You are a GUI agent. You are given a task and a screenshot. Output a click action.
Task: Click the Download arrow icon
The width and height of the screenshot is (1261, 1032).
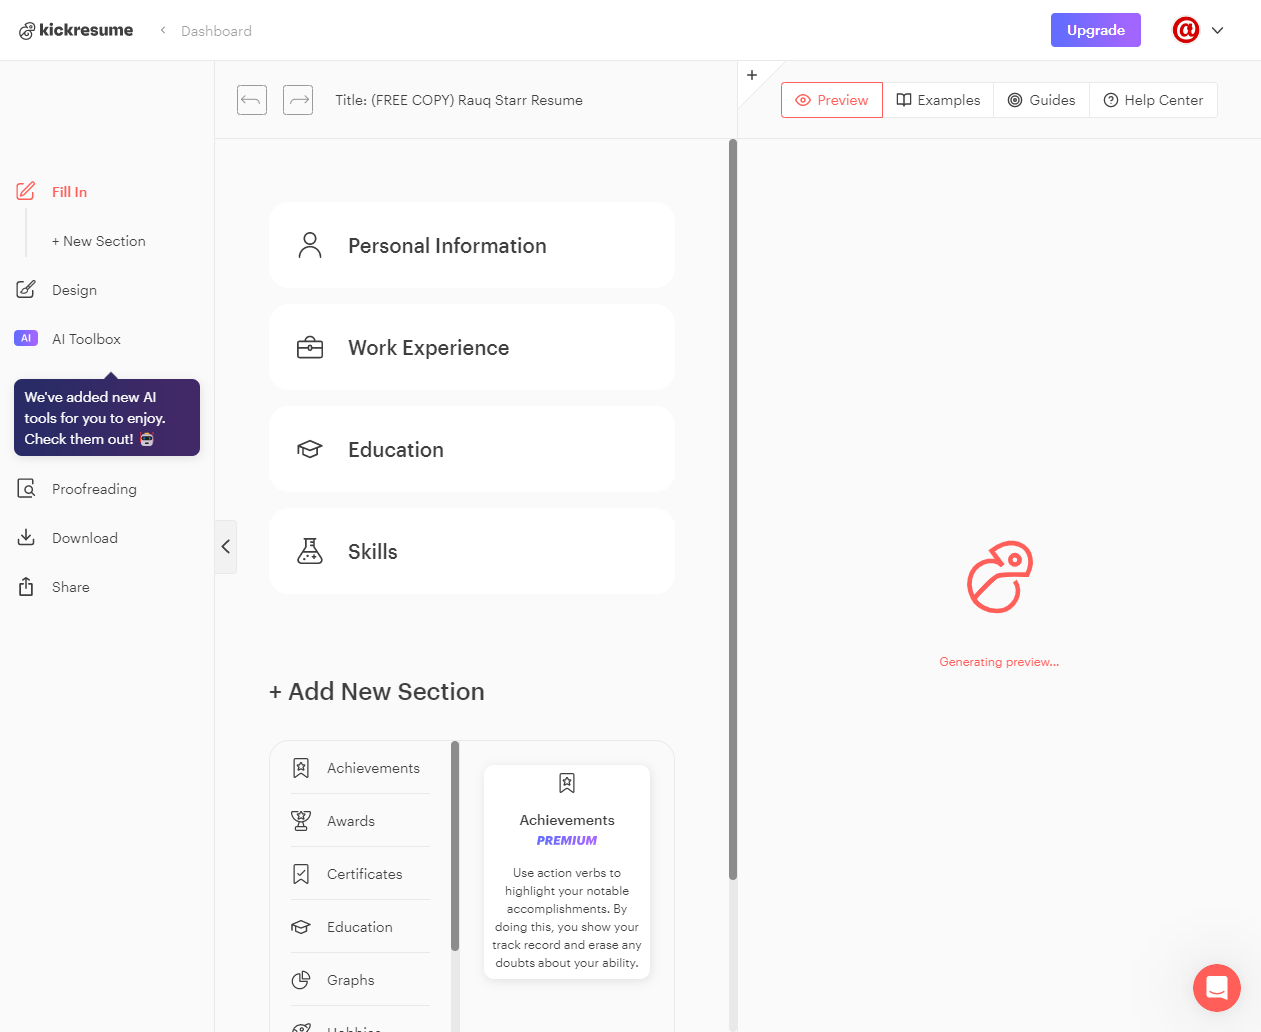(26, 537)
